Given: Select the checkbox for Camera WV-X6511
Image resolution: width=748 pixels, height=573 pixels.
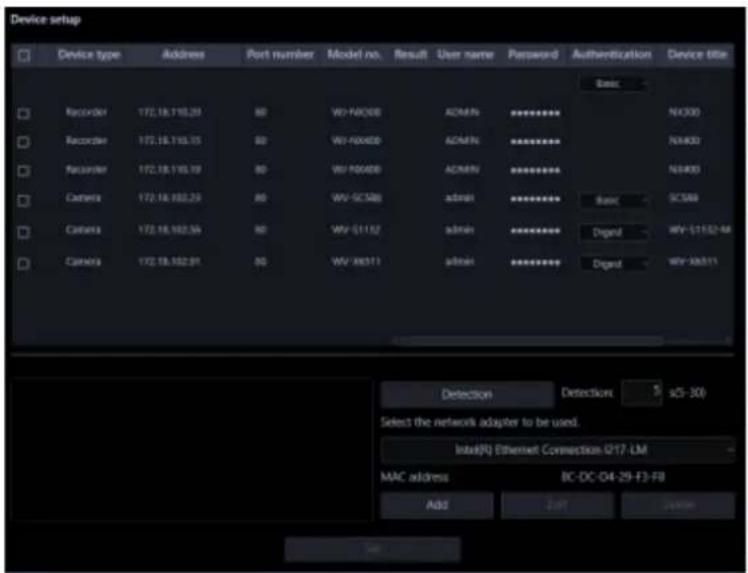Looking at the screenshot, I should pos(23,263).
